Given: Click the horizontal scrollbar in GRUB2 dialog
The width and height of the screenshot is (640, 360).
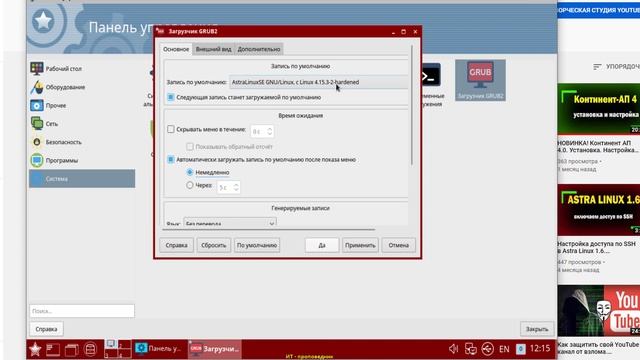Looking at the screenshot, I should tap(268, 229).
